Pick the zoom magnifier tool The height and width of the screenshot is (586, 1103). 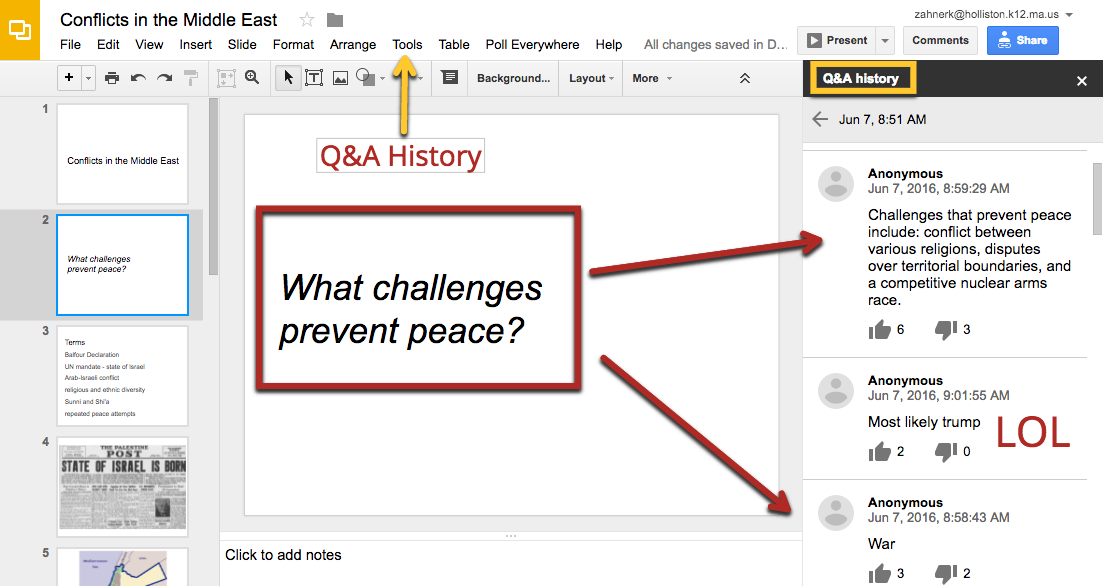(252, 77)
